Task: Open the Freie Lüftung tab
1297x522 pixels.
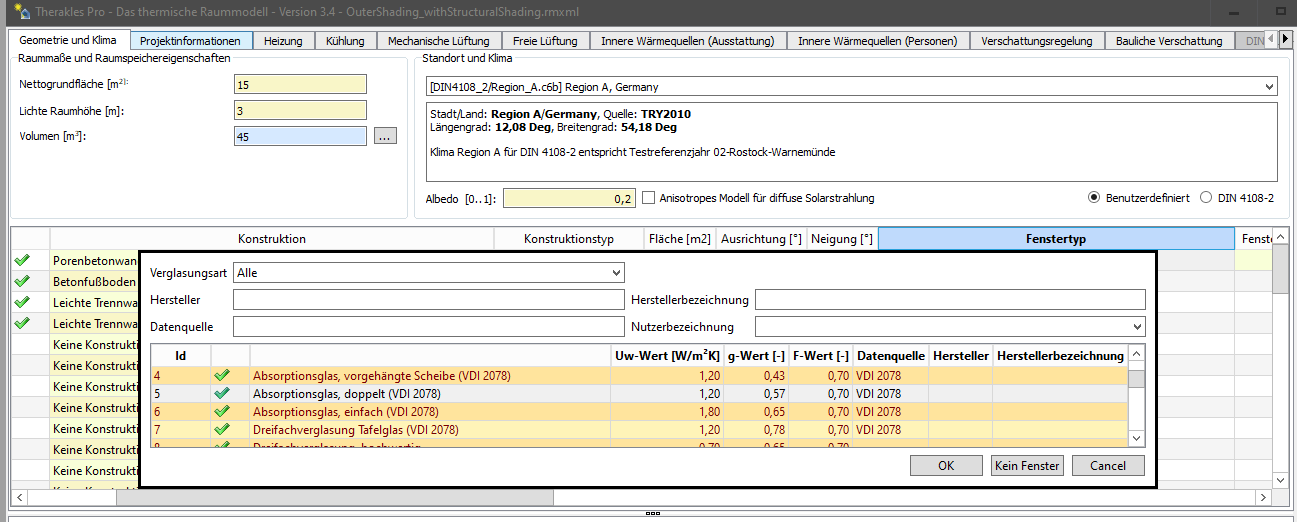Action: [x=545, y=41]
